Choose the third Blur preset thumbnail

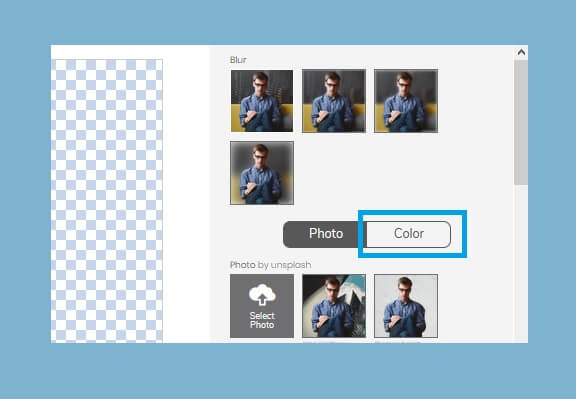(x=406, y=101)
